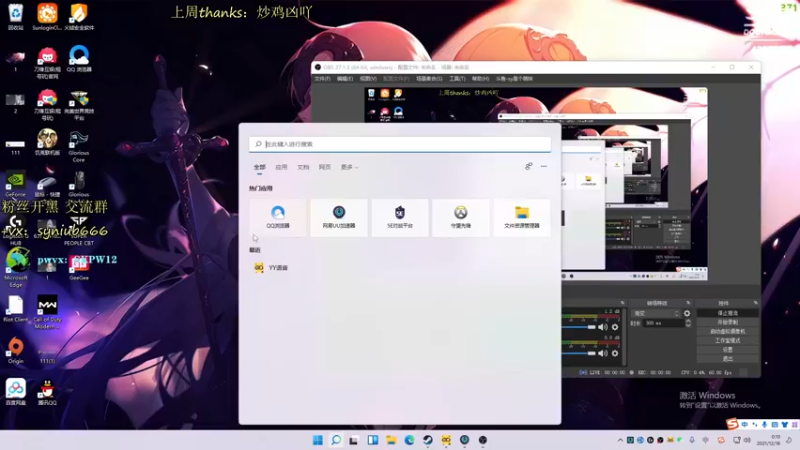This screenshot has height=450, width=800.
Task: Open YY语音 from recent list
Action: click(x=271, y=267)
